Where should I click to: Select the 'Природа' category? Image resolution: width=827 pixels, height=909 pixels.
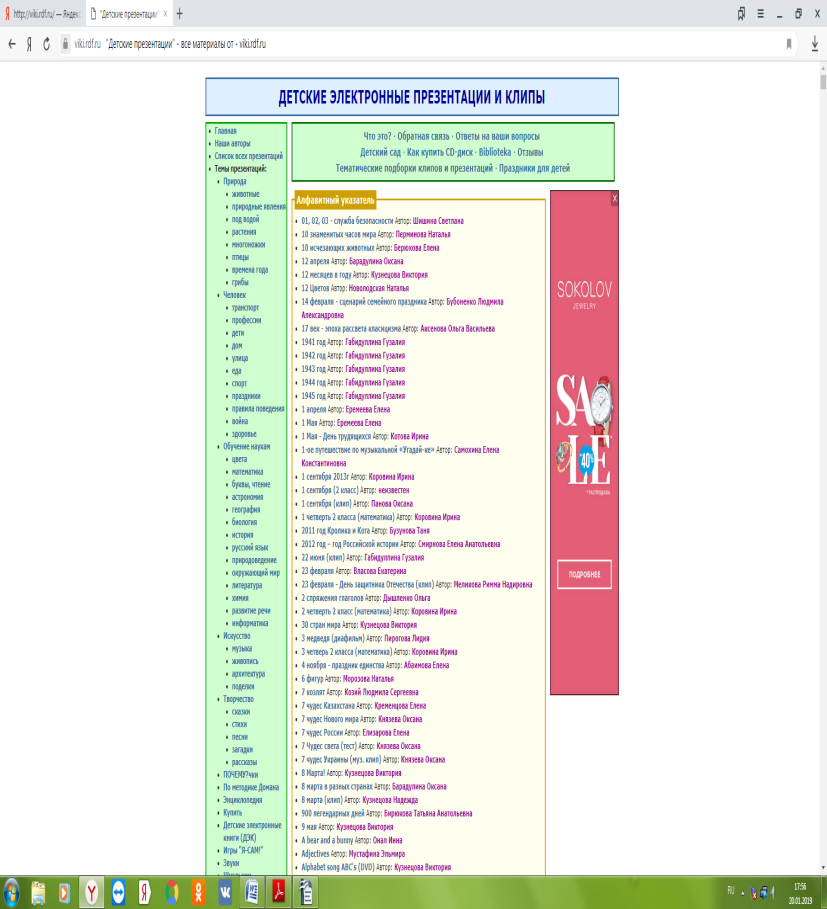235,181
